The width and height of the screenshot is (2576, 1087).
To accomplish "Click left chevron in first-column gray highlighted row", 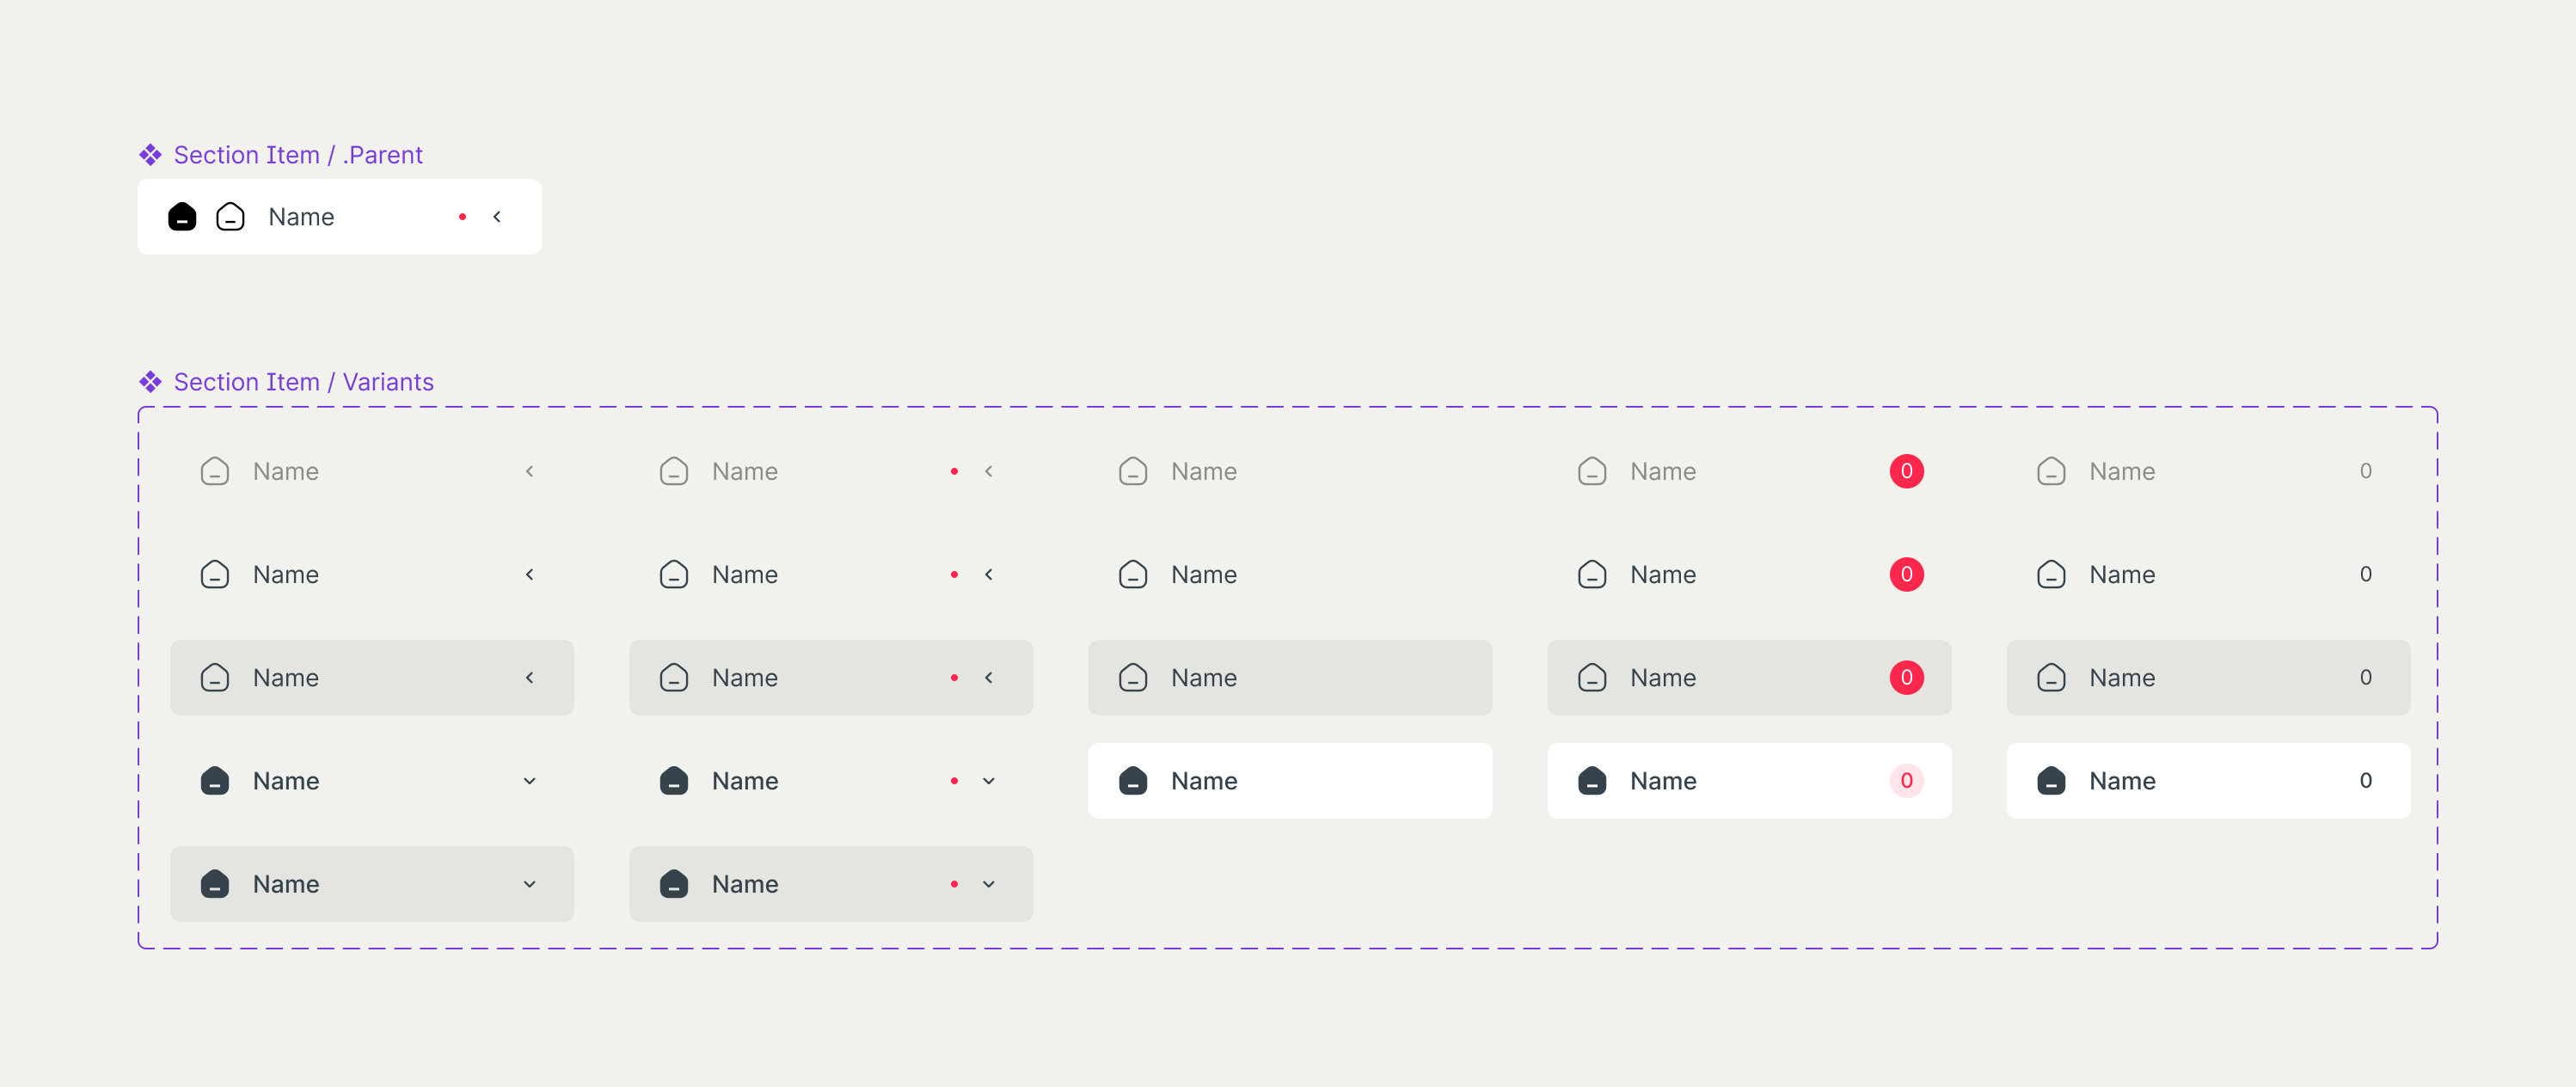I will [x=529, y=678].
